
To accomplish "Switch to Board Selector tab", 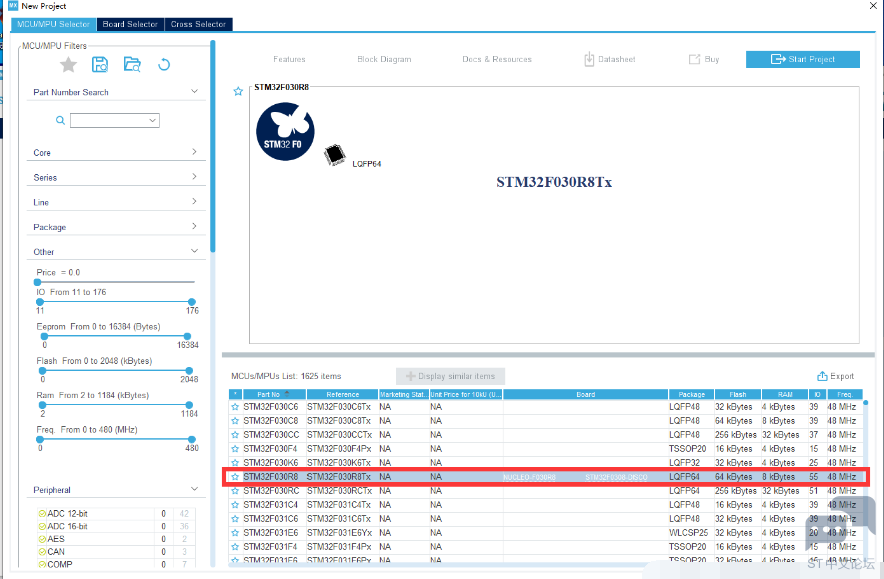I will click(x=130, y=24).
